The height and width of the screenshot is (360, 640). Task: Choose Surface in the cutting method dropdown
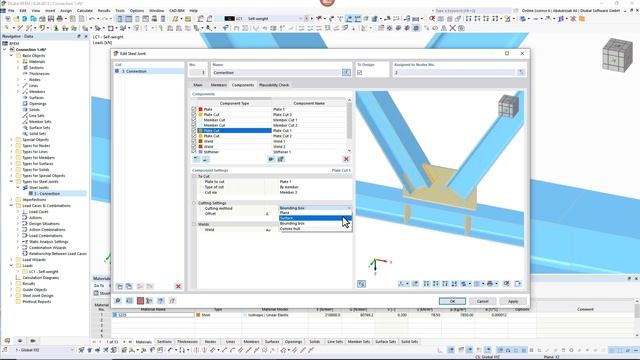[315, 218]
